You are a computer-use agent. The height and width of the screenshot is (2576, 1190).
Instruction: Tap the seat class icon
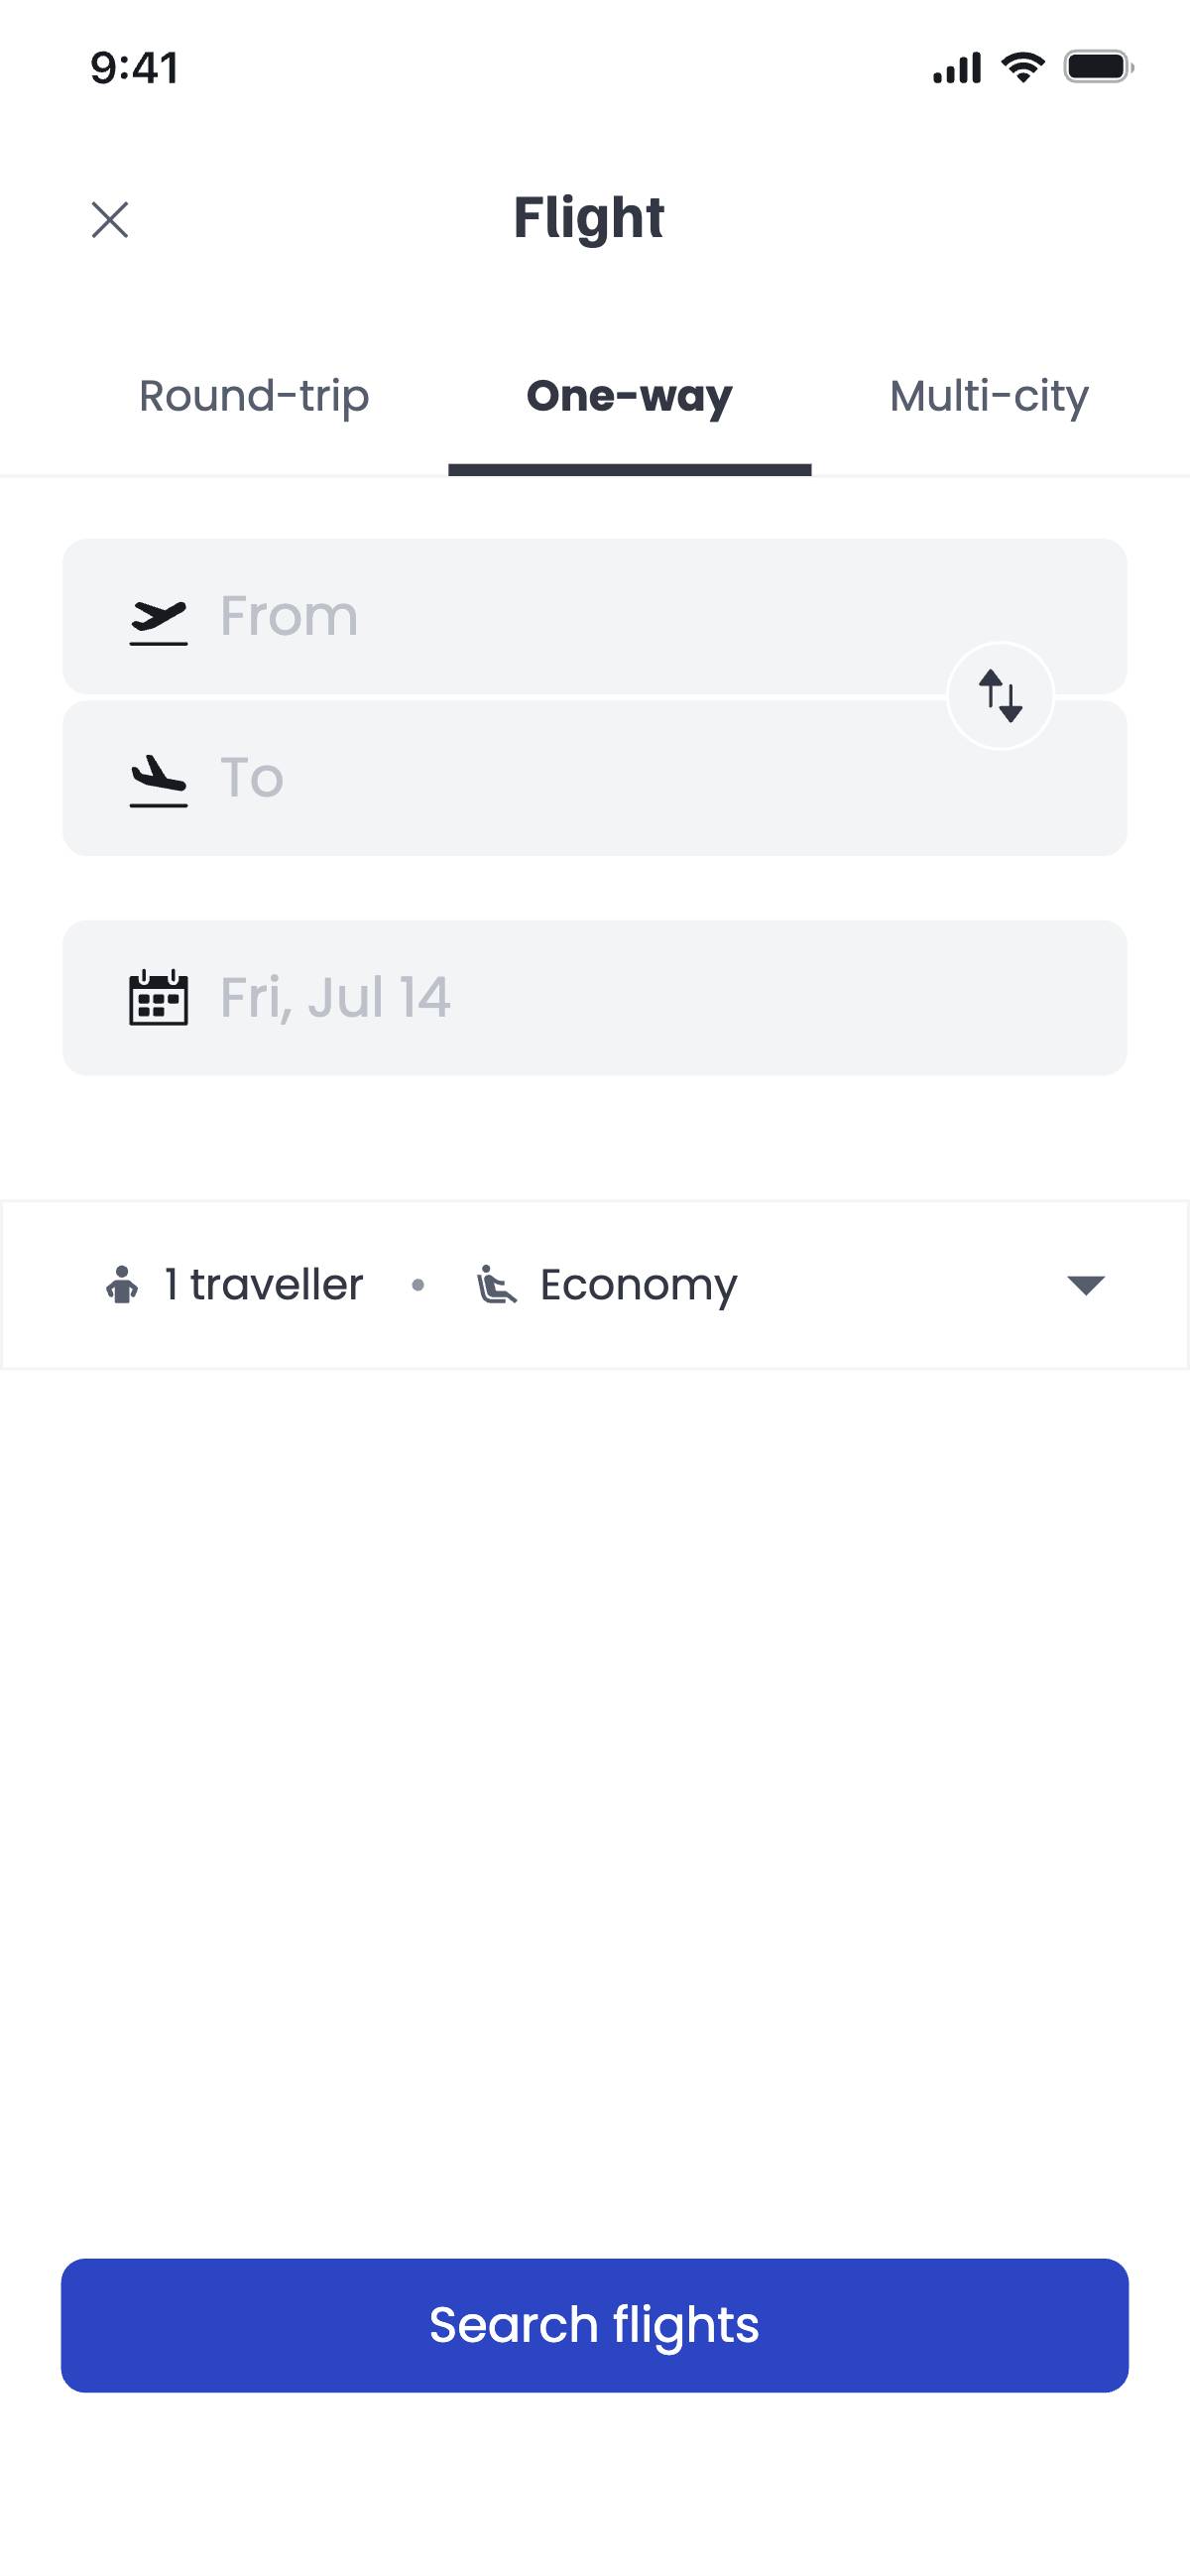pyautogui.click(x=496, y=1285)
